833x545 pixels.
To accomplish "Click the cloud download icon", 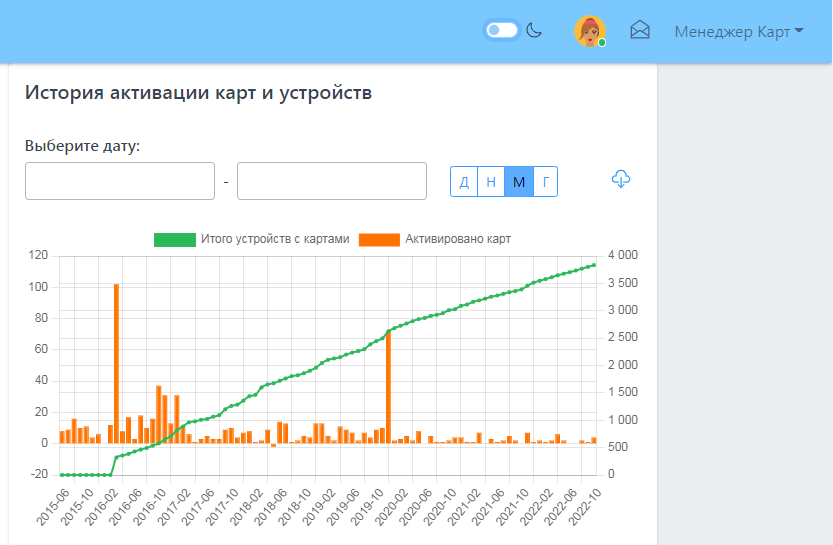I will tap(621, 179).
